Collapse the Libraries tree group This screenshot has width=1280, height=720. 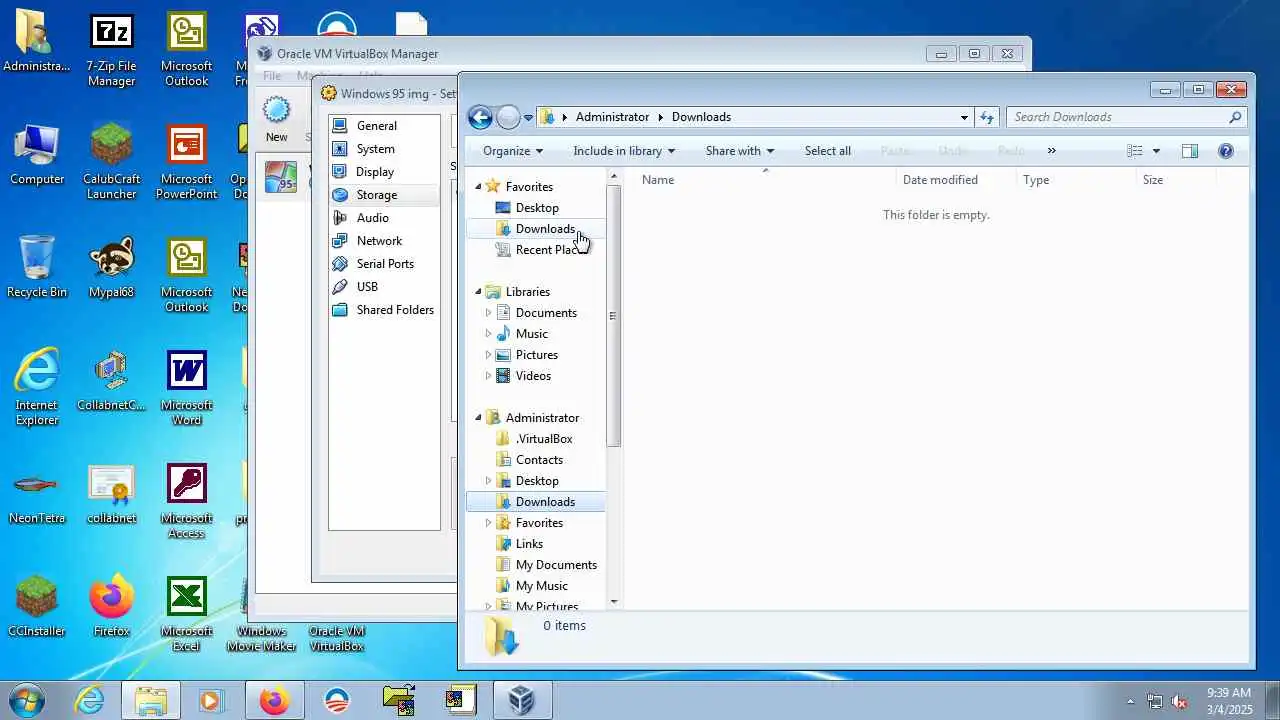click(478, 291)
